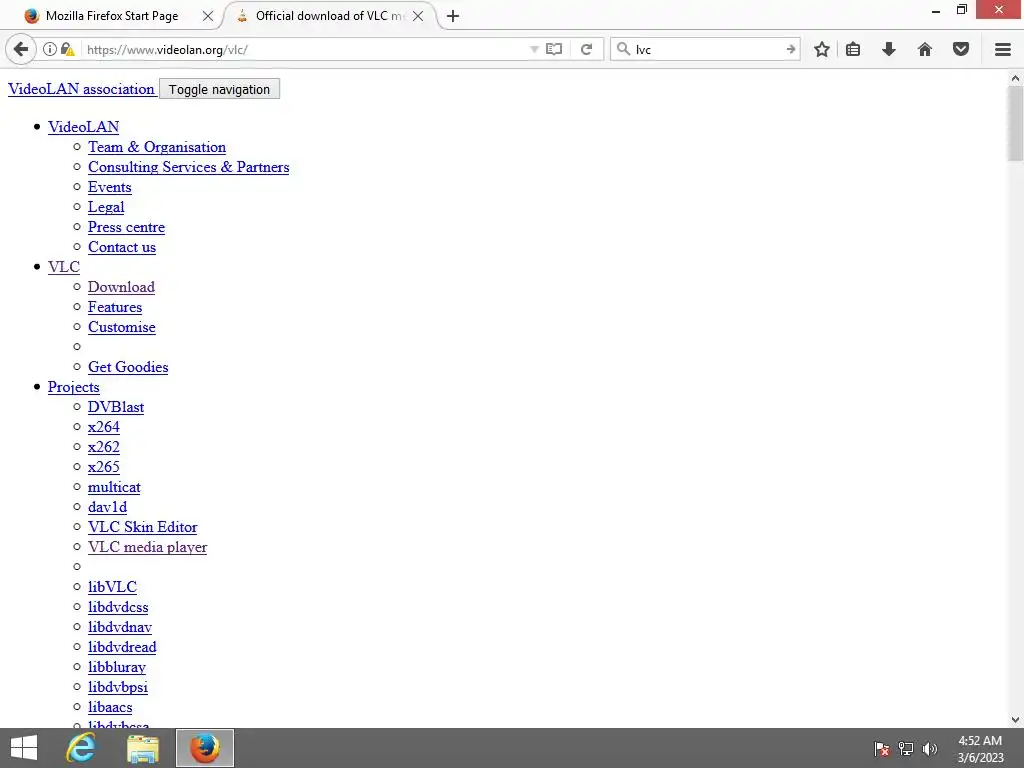Expand the URL history dropdown arrow
1024x768 pixels.
pos(534,49)
